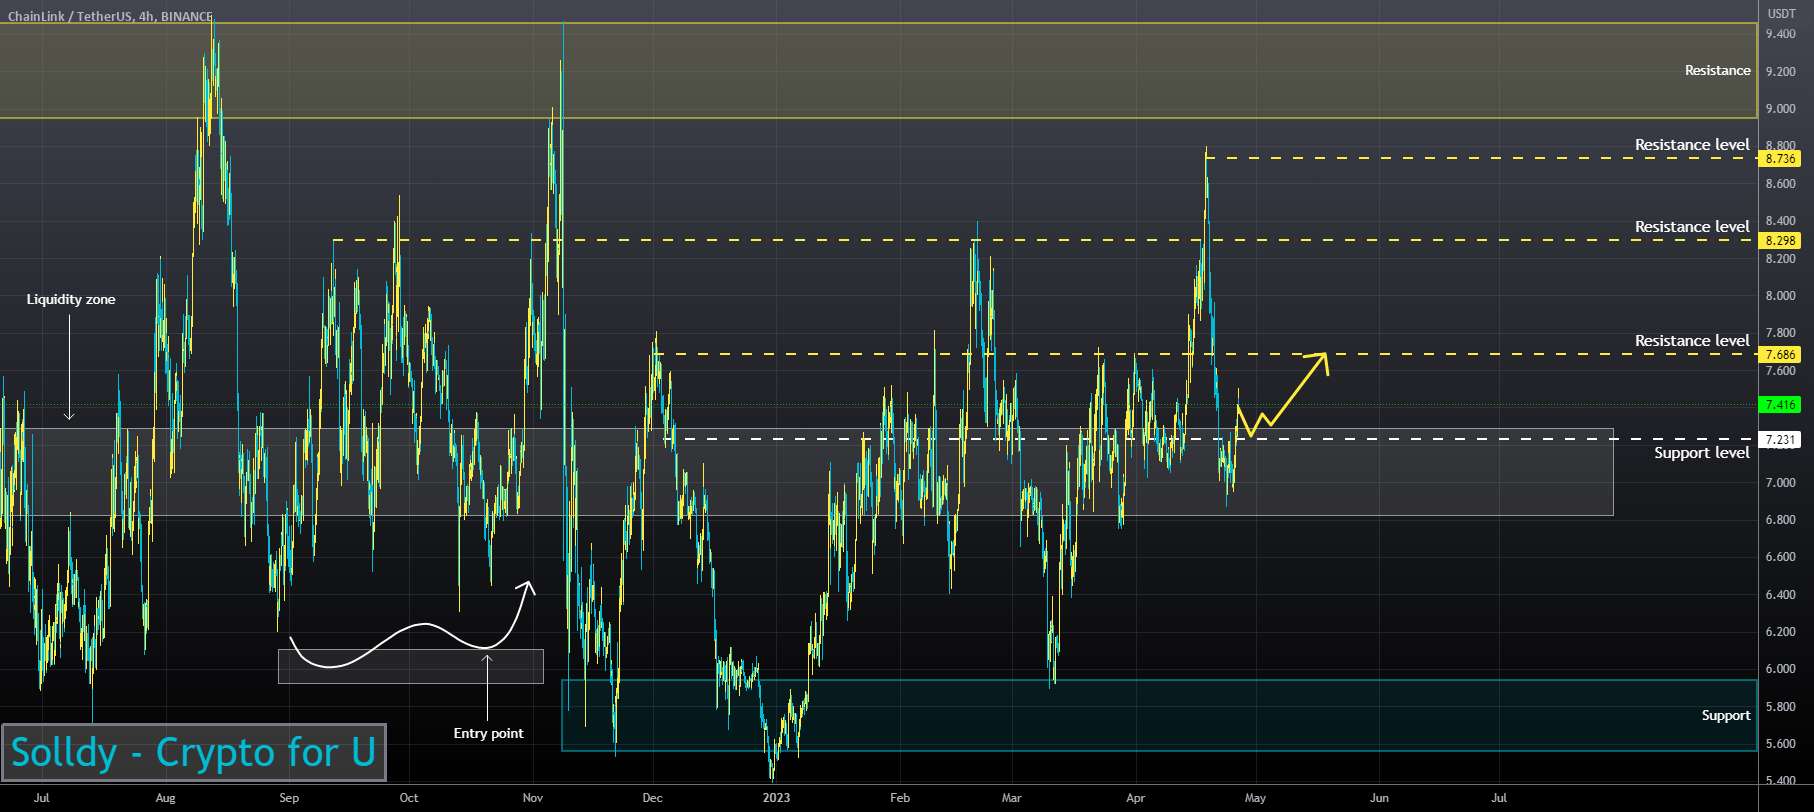
Task: Click the Support label in teal zone
Action: 1726,716
